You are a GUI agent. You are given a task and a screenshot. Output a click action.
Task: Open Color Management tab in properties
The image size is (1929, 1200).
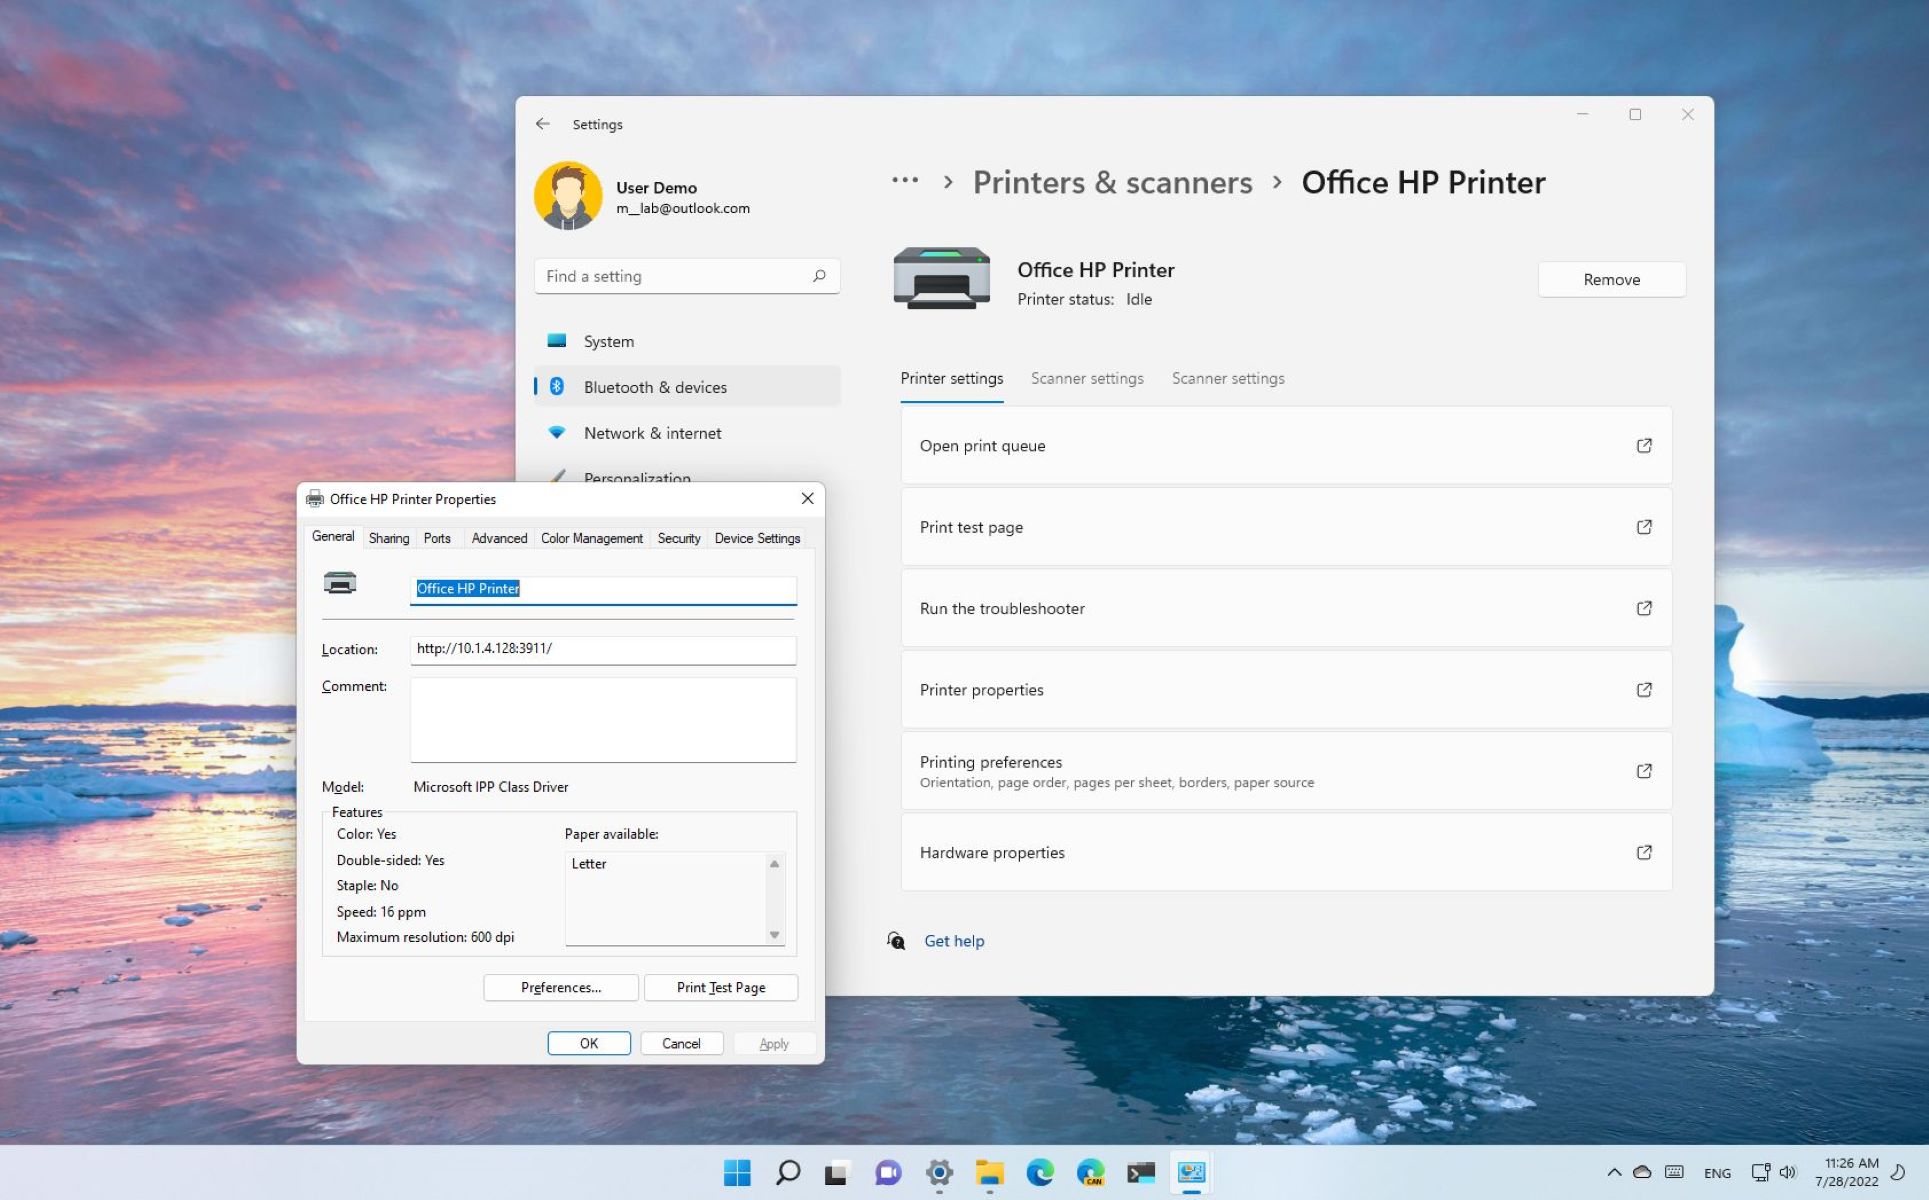point(591,538)
